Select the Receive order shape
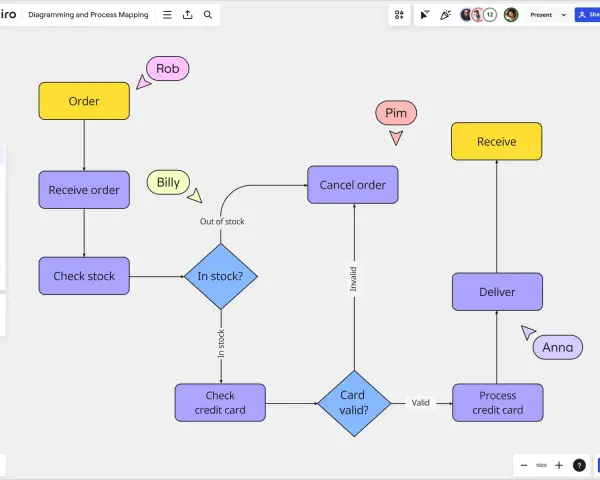The height and width of the screenshot is (480, 600). (x=84, y=190)
